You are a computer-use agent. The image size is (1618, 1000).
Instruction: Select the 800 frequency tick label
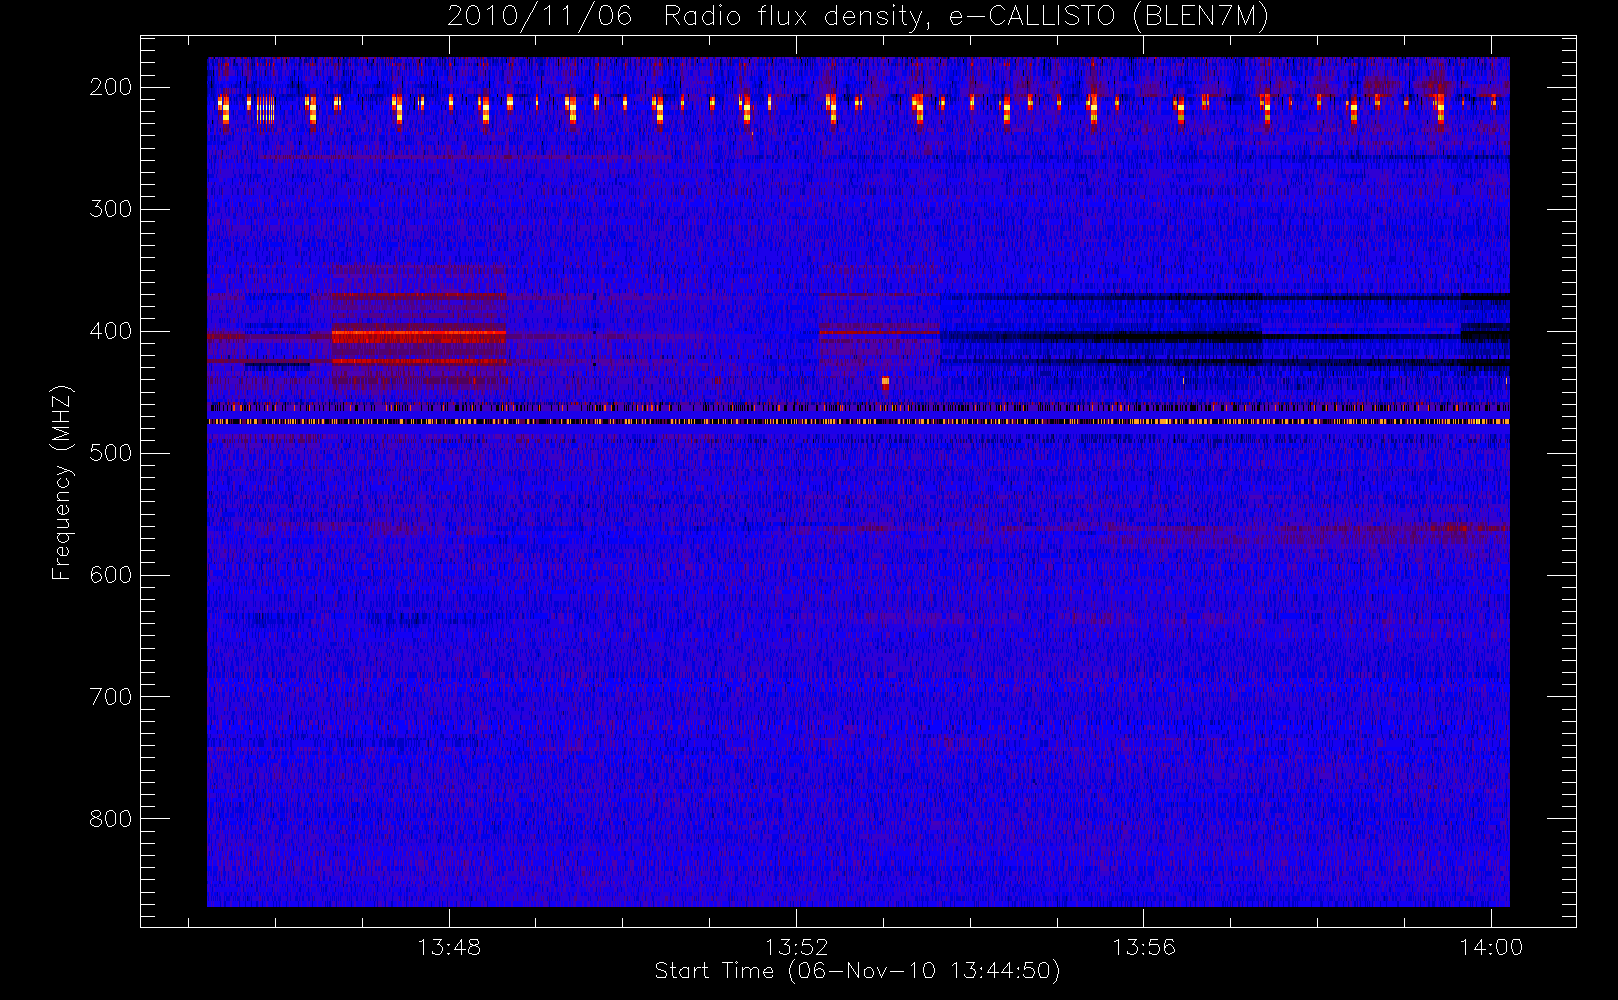point(111,819)
